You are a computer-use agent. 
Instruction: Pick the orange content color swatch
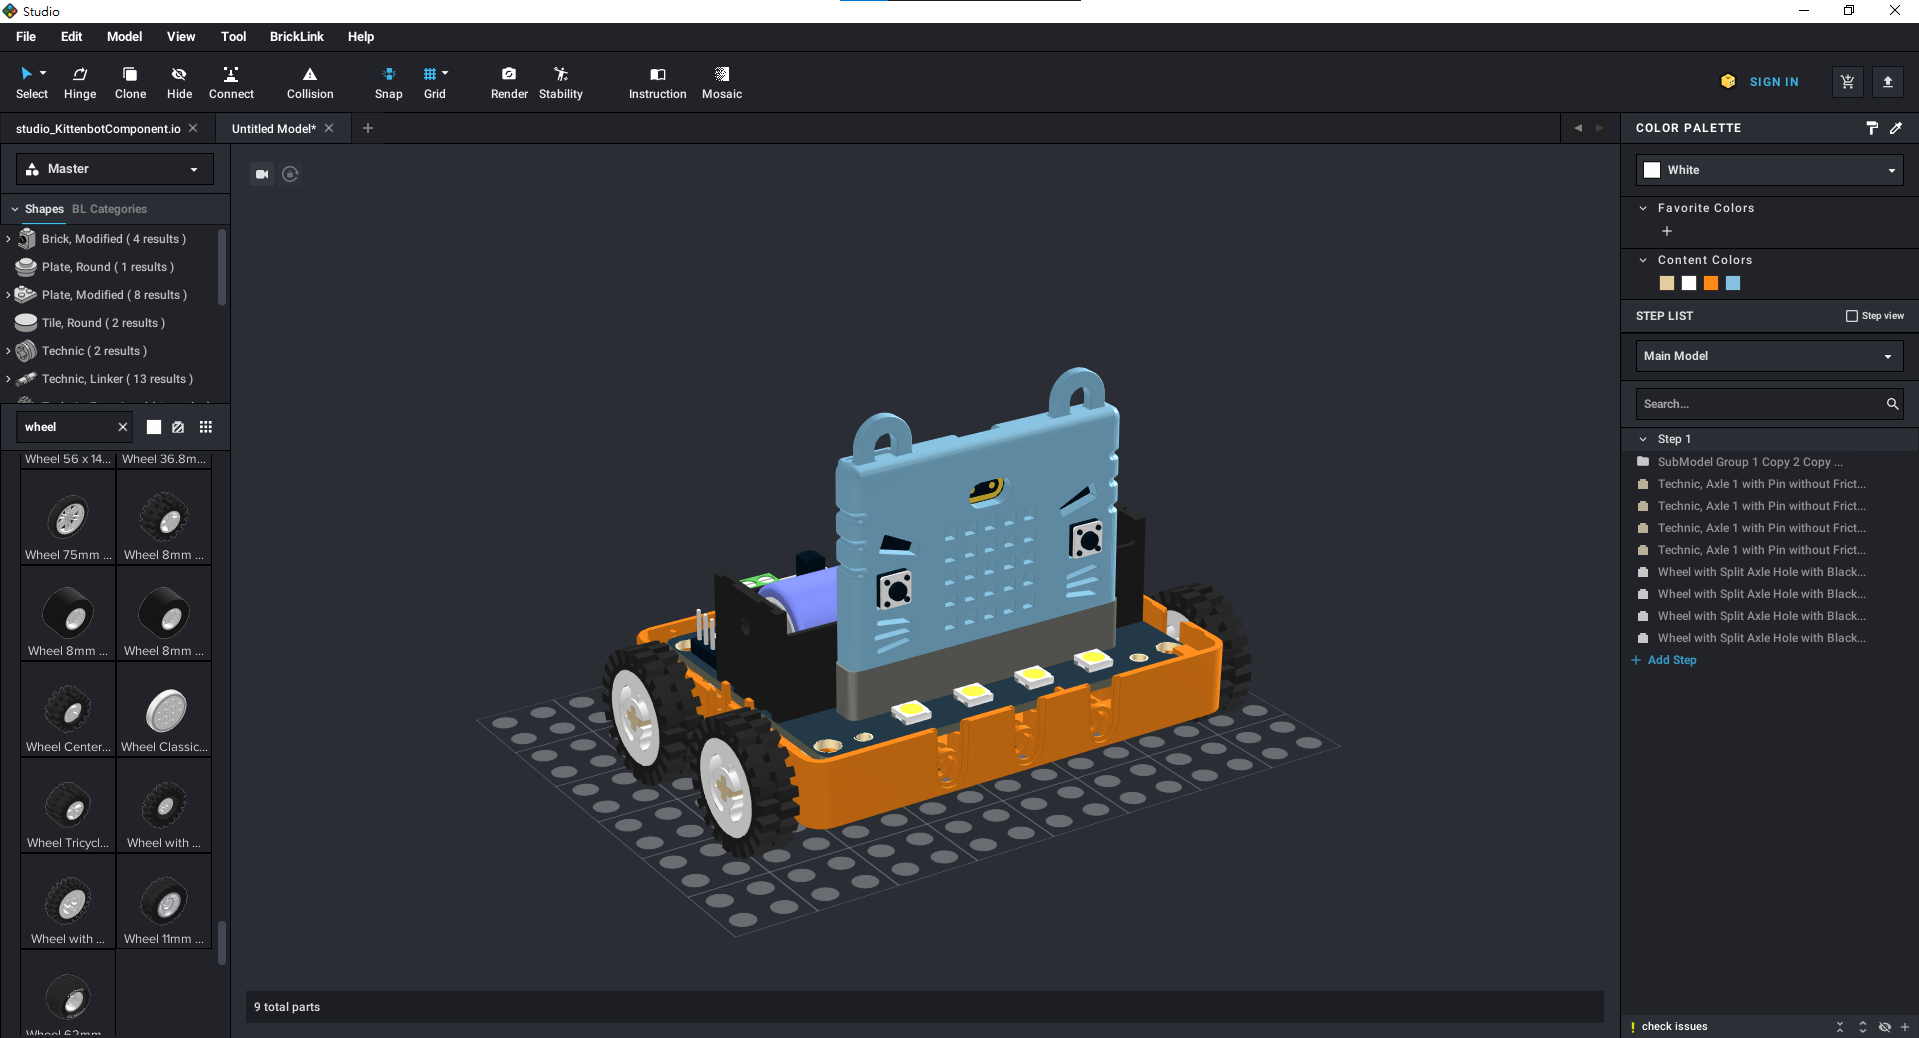point(1711,284)
